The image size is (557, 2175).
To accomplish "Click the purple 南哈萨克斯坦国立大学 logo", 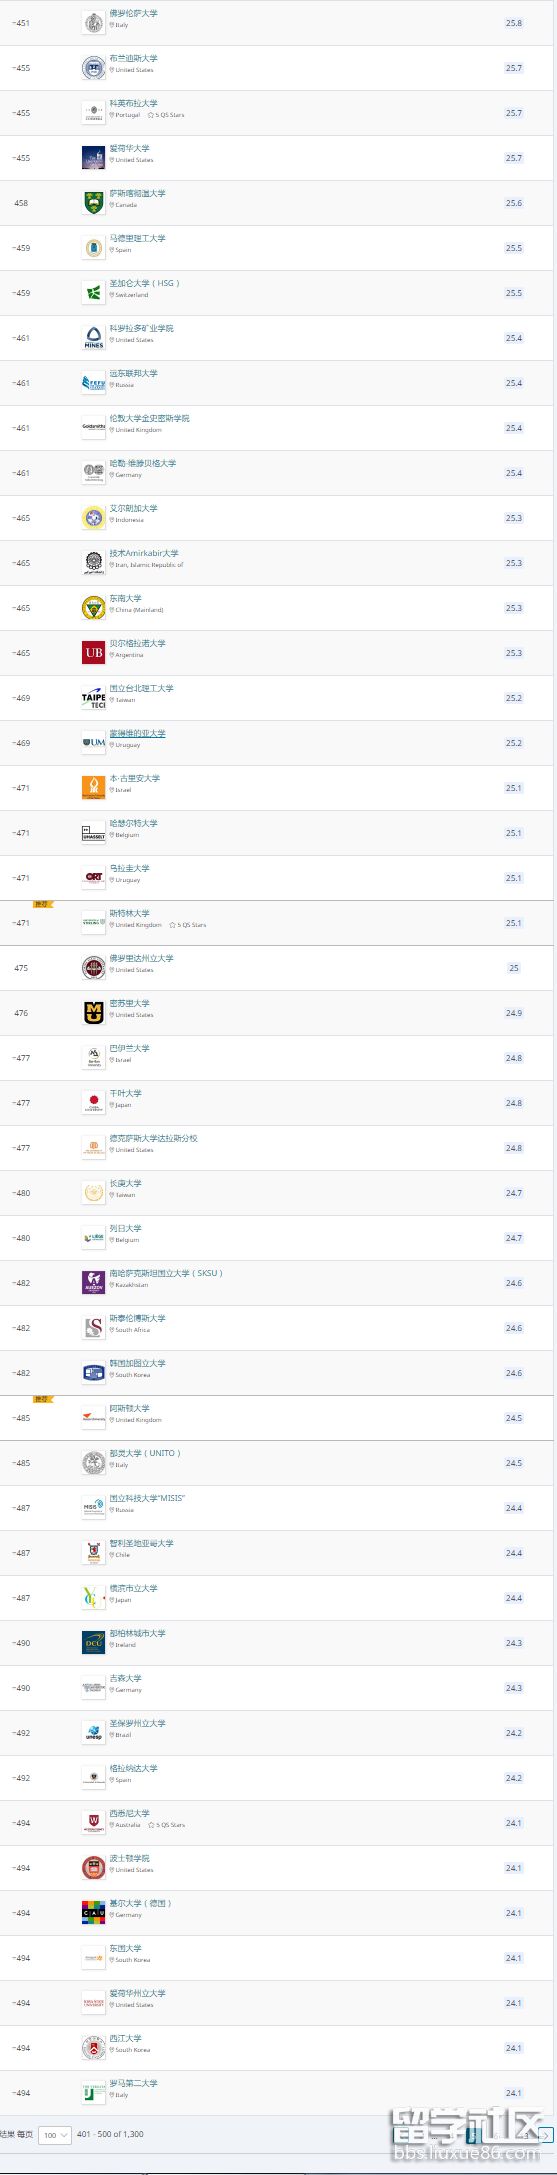I will pyautogui.click(x=94, y=1283).
